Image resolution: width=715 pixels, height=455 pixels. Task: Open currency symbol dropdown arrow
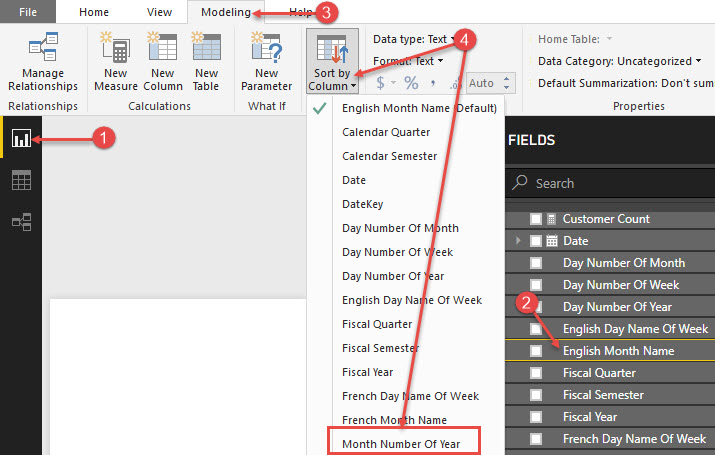[x=393, y=83]
